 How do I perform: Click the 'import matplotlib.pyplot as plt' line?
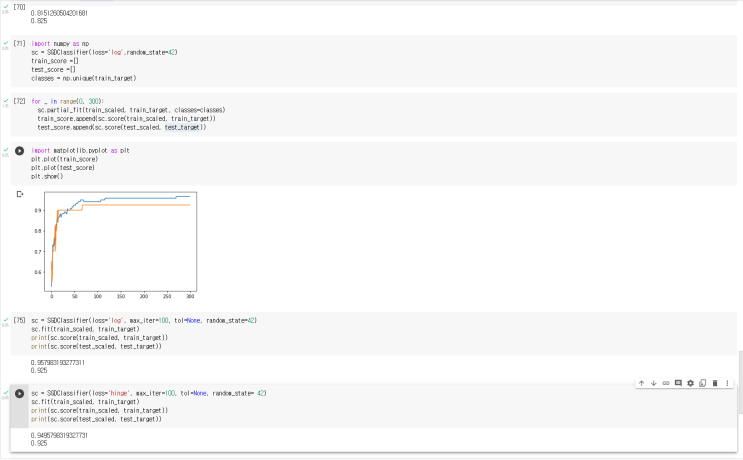tap(80, 151)
